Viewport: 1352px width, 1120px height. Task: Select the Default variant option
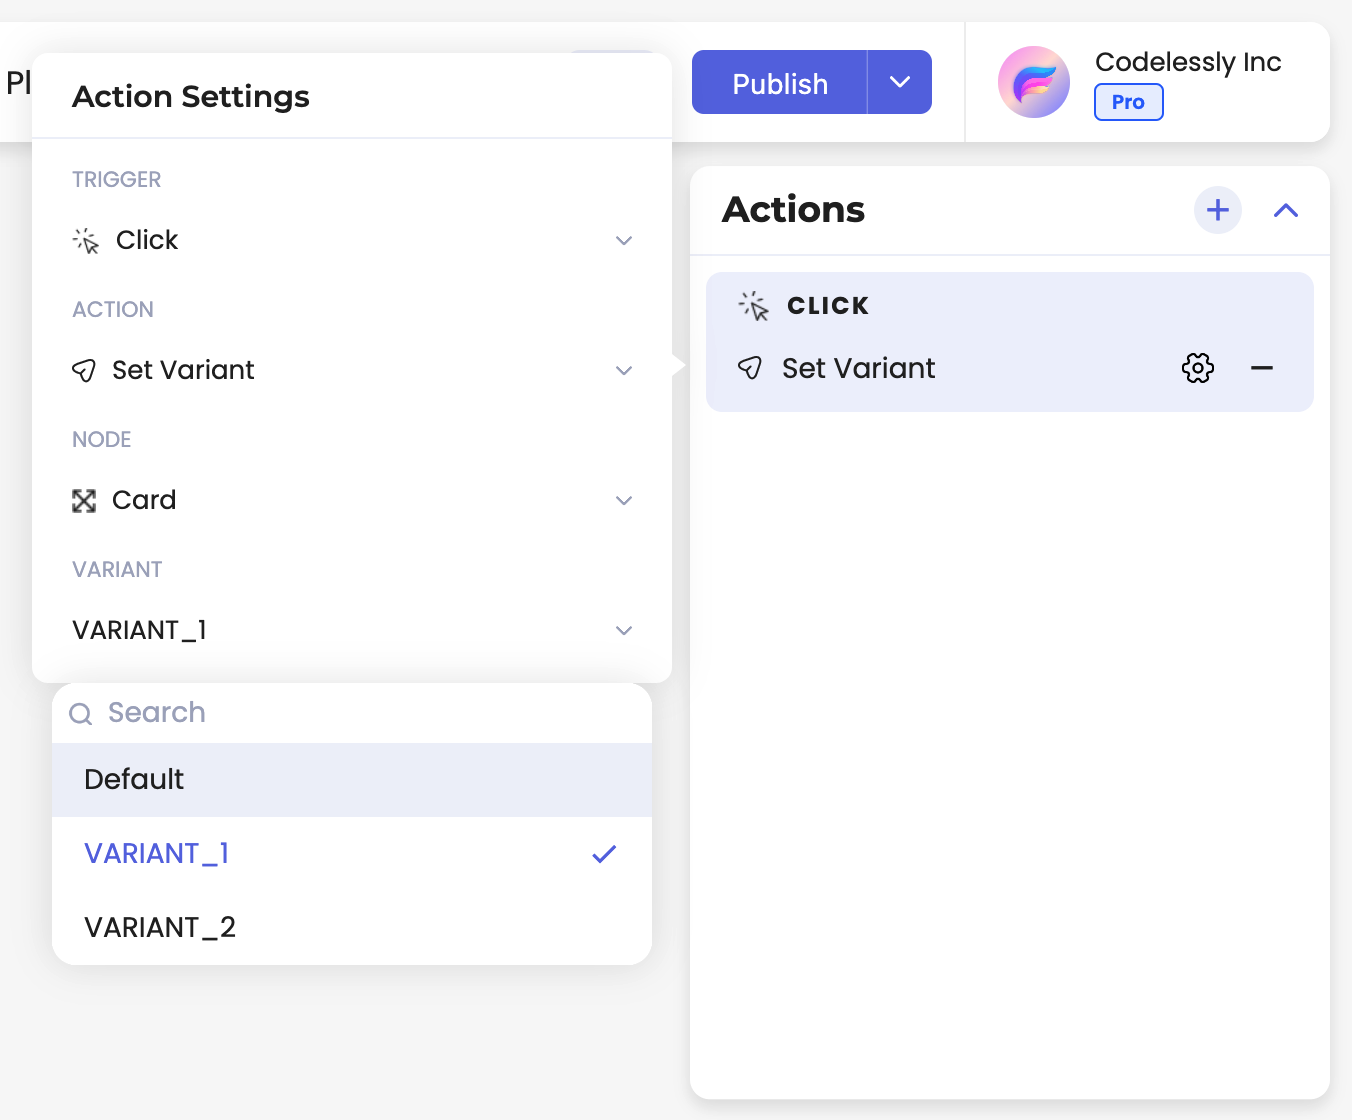click(x=352, y=779)
